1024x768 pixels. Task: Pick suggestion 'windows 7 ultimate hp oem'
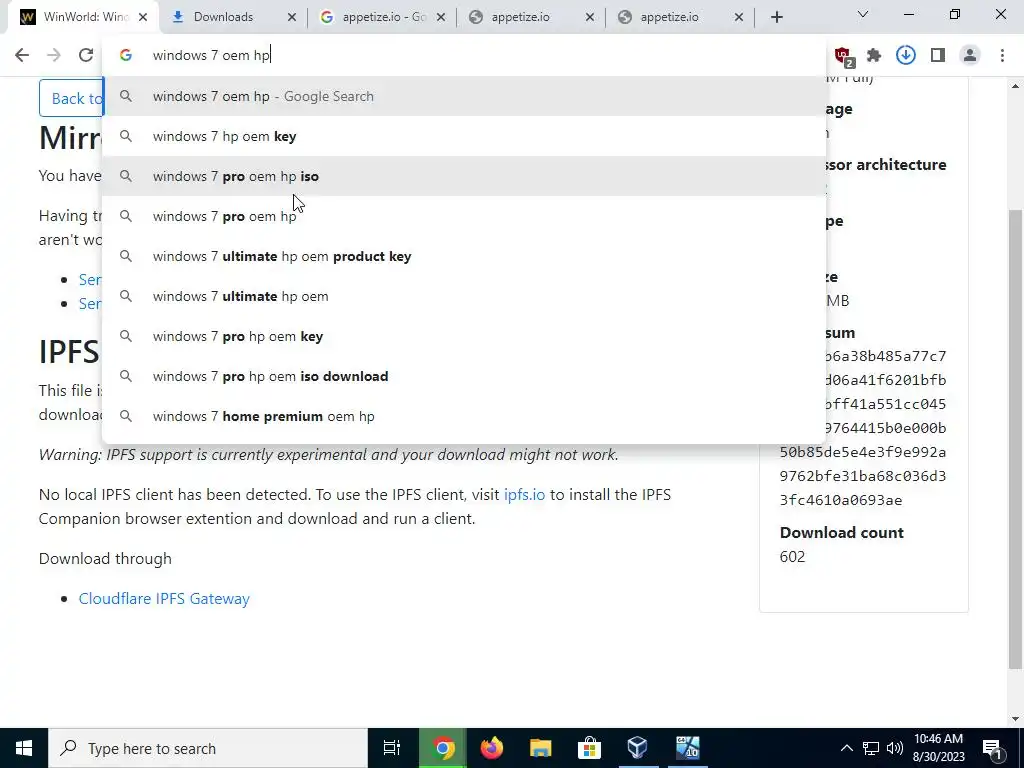tap(464, 296)
